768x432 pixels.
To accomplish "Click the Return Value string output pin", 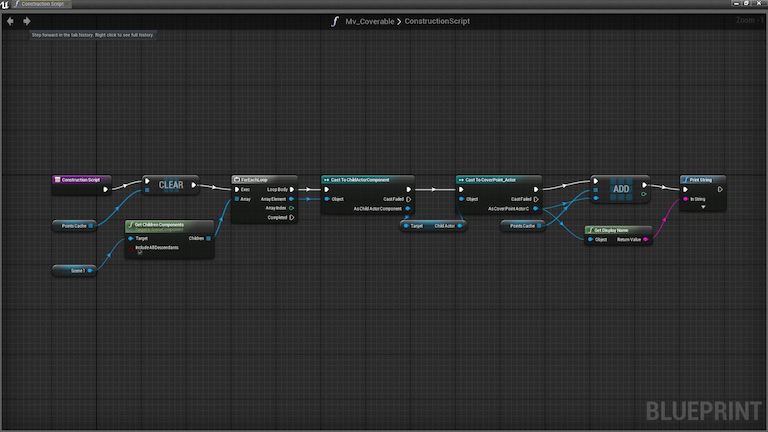I will pyautogui.click(x=646, y=240).
